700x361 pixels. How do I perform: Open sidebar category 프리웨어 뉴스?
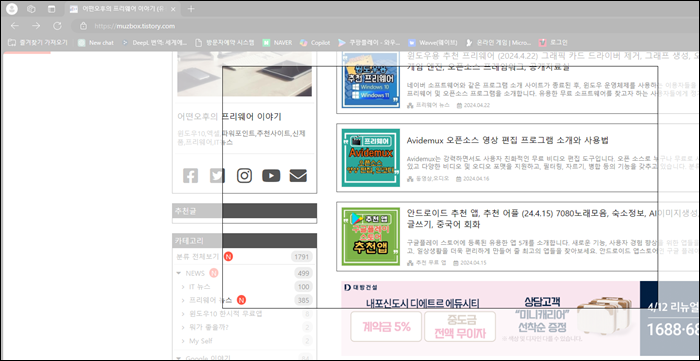coord(211,300)
